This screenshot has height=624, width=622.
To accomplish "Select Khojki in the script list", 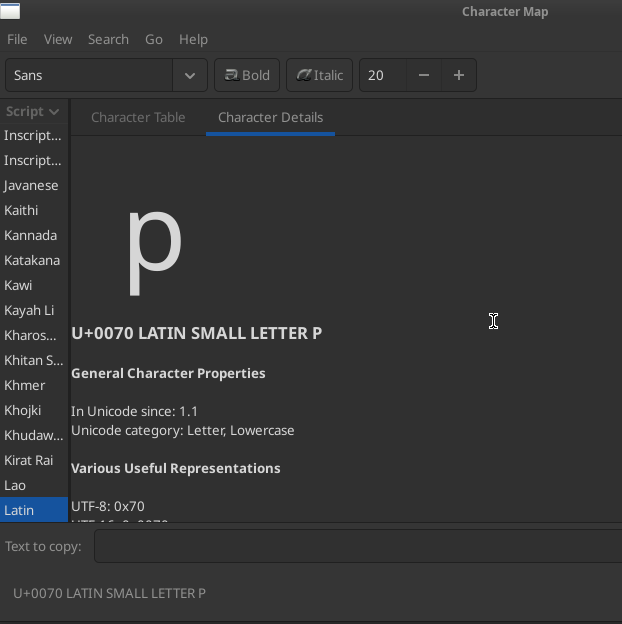I will pos(34,410).
